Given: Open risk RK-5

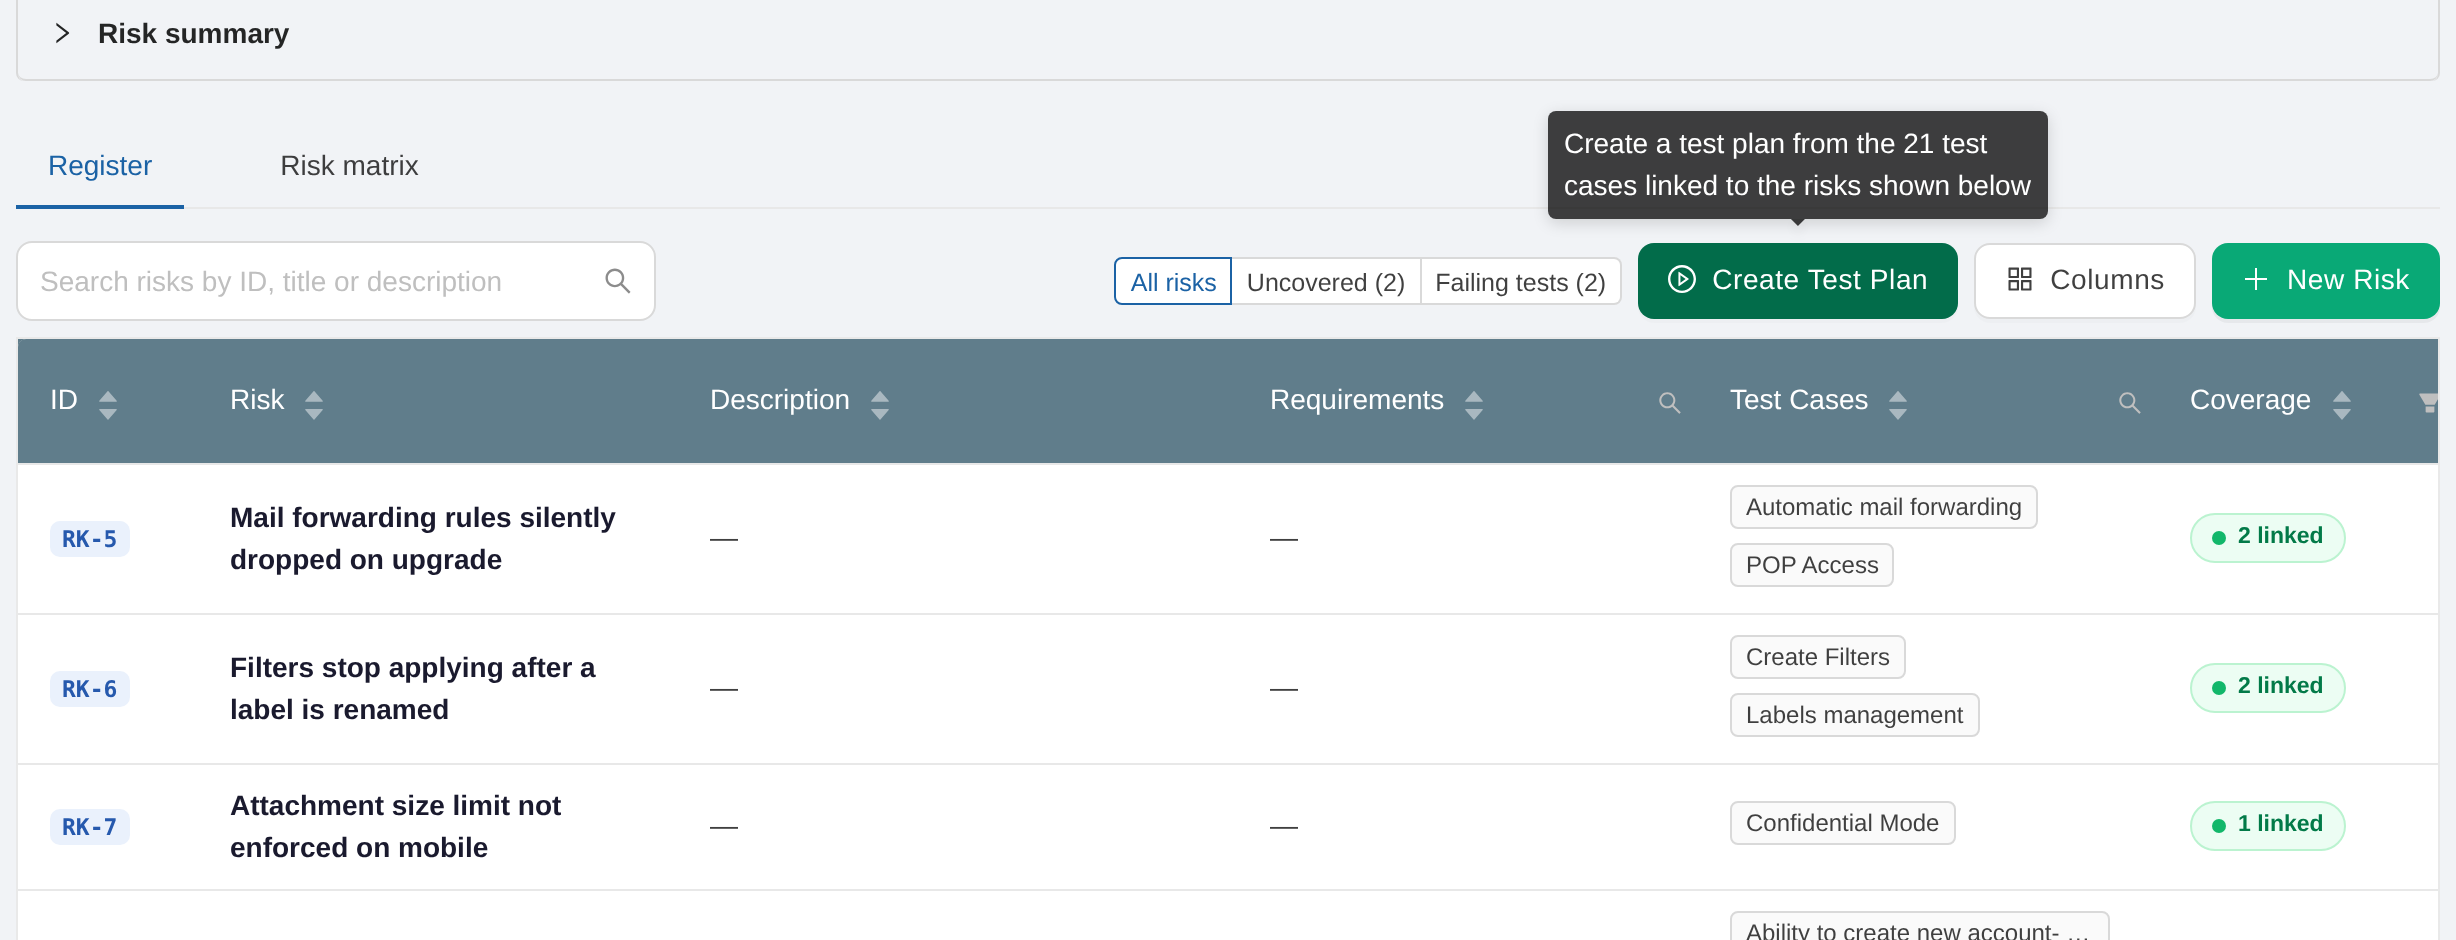Looking at the screenshot, I should (90, 539).
